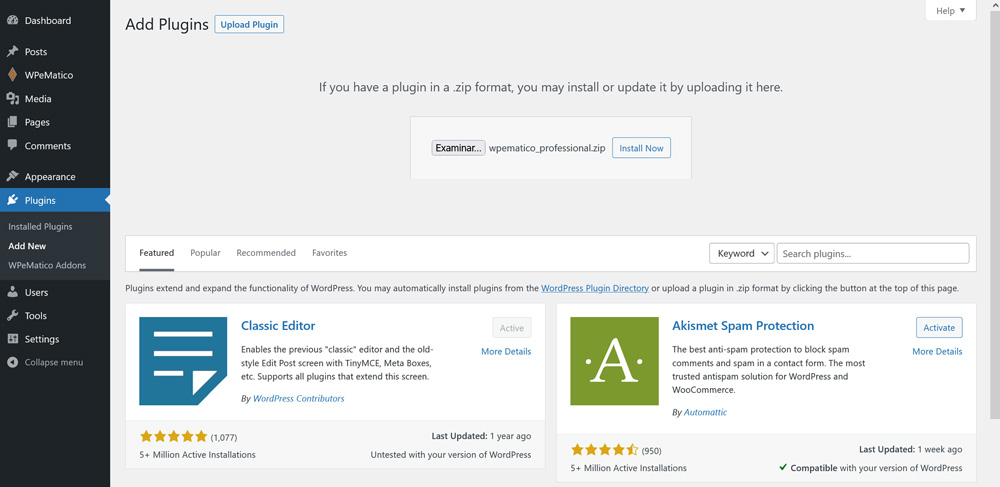Open the WPeMatico menu label
This screenshot has height=487, width=1000.
coord(49,75)
